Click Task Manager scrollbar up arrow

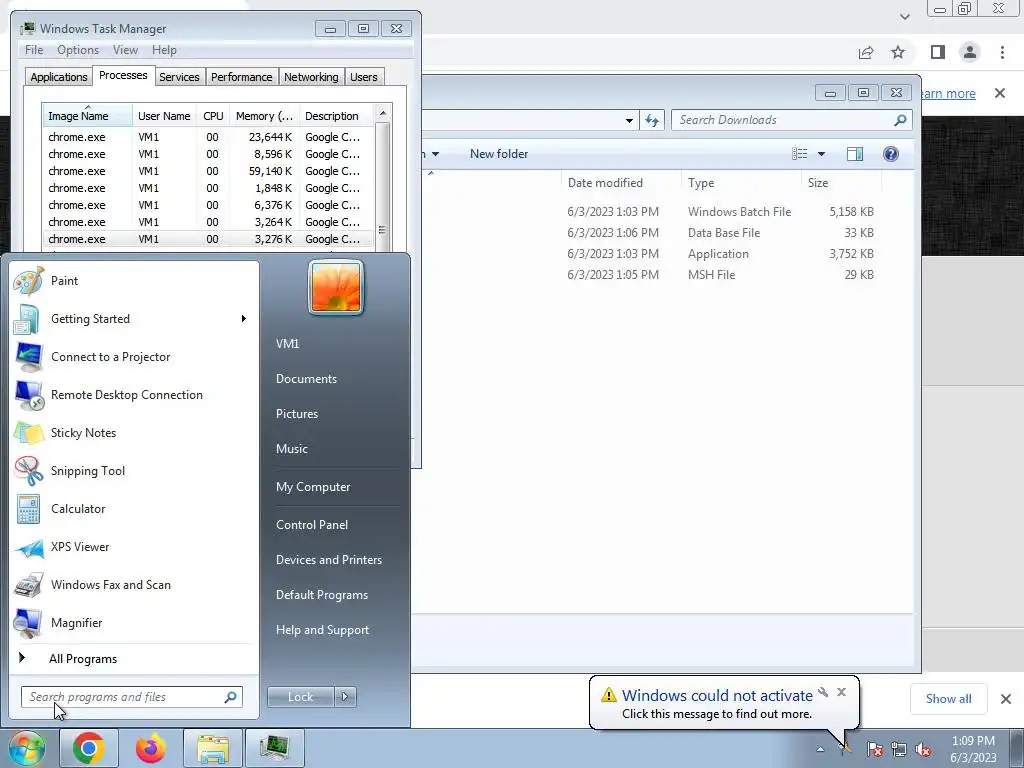pos(383,113)
